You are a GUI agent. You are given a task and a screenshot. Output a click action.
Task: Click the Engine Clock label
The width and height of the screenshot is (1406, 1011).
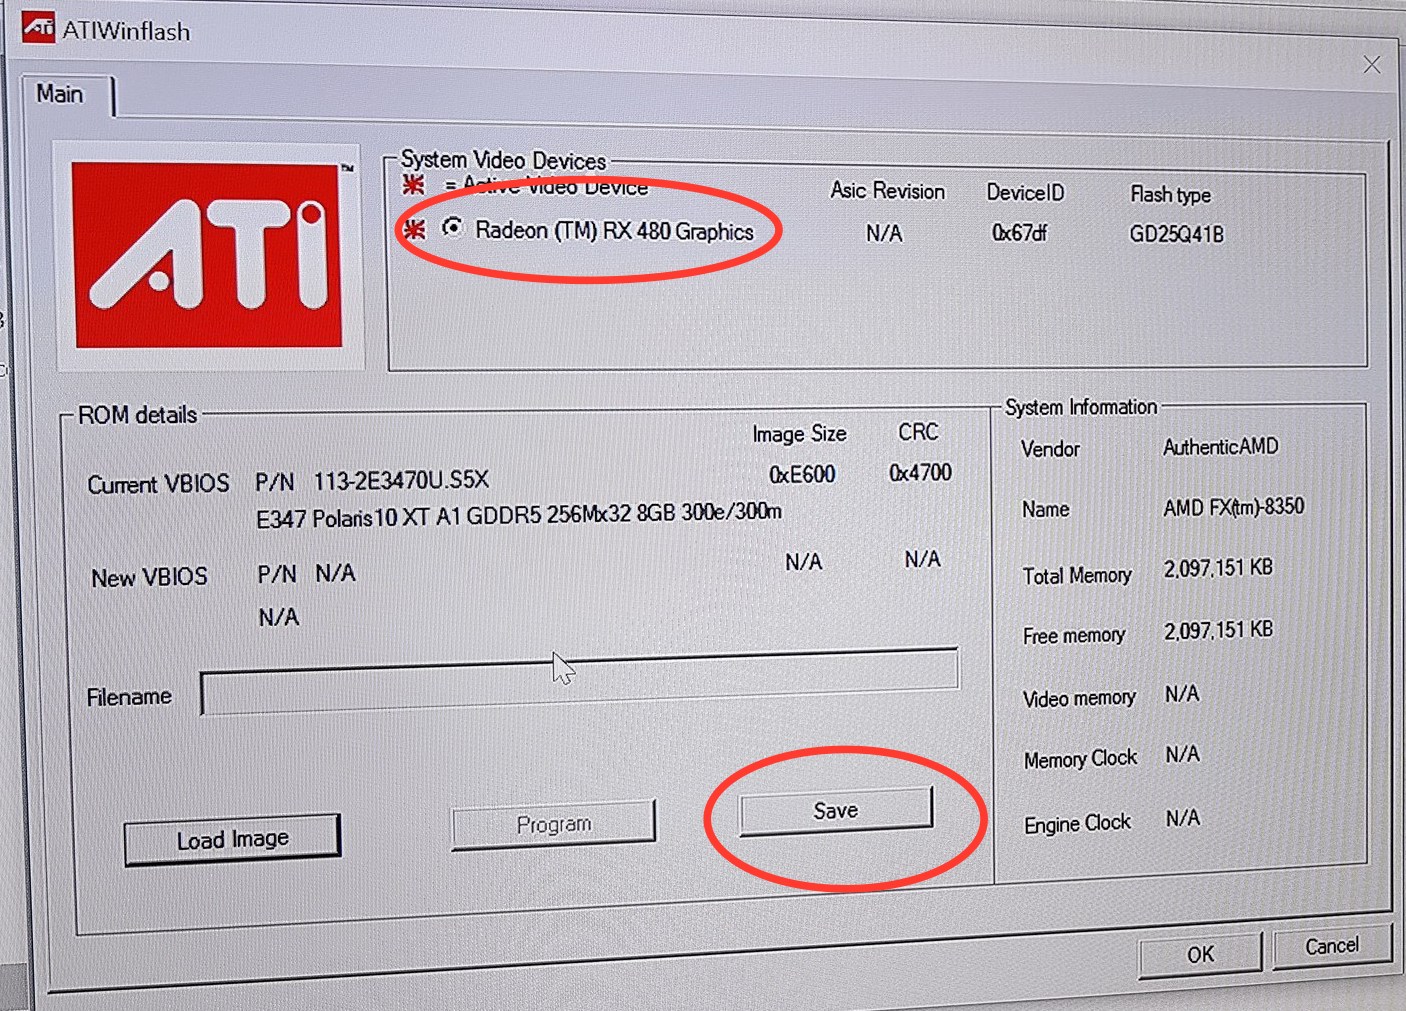(x=1077, y=824)
